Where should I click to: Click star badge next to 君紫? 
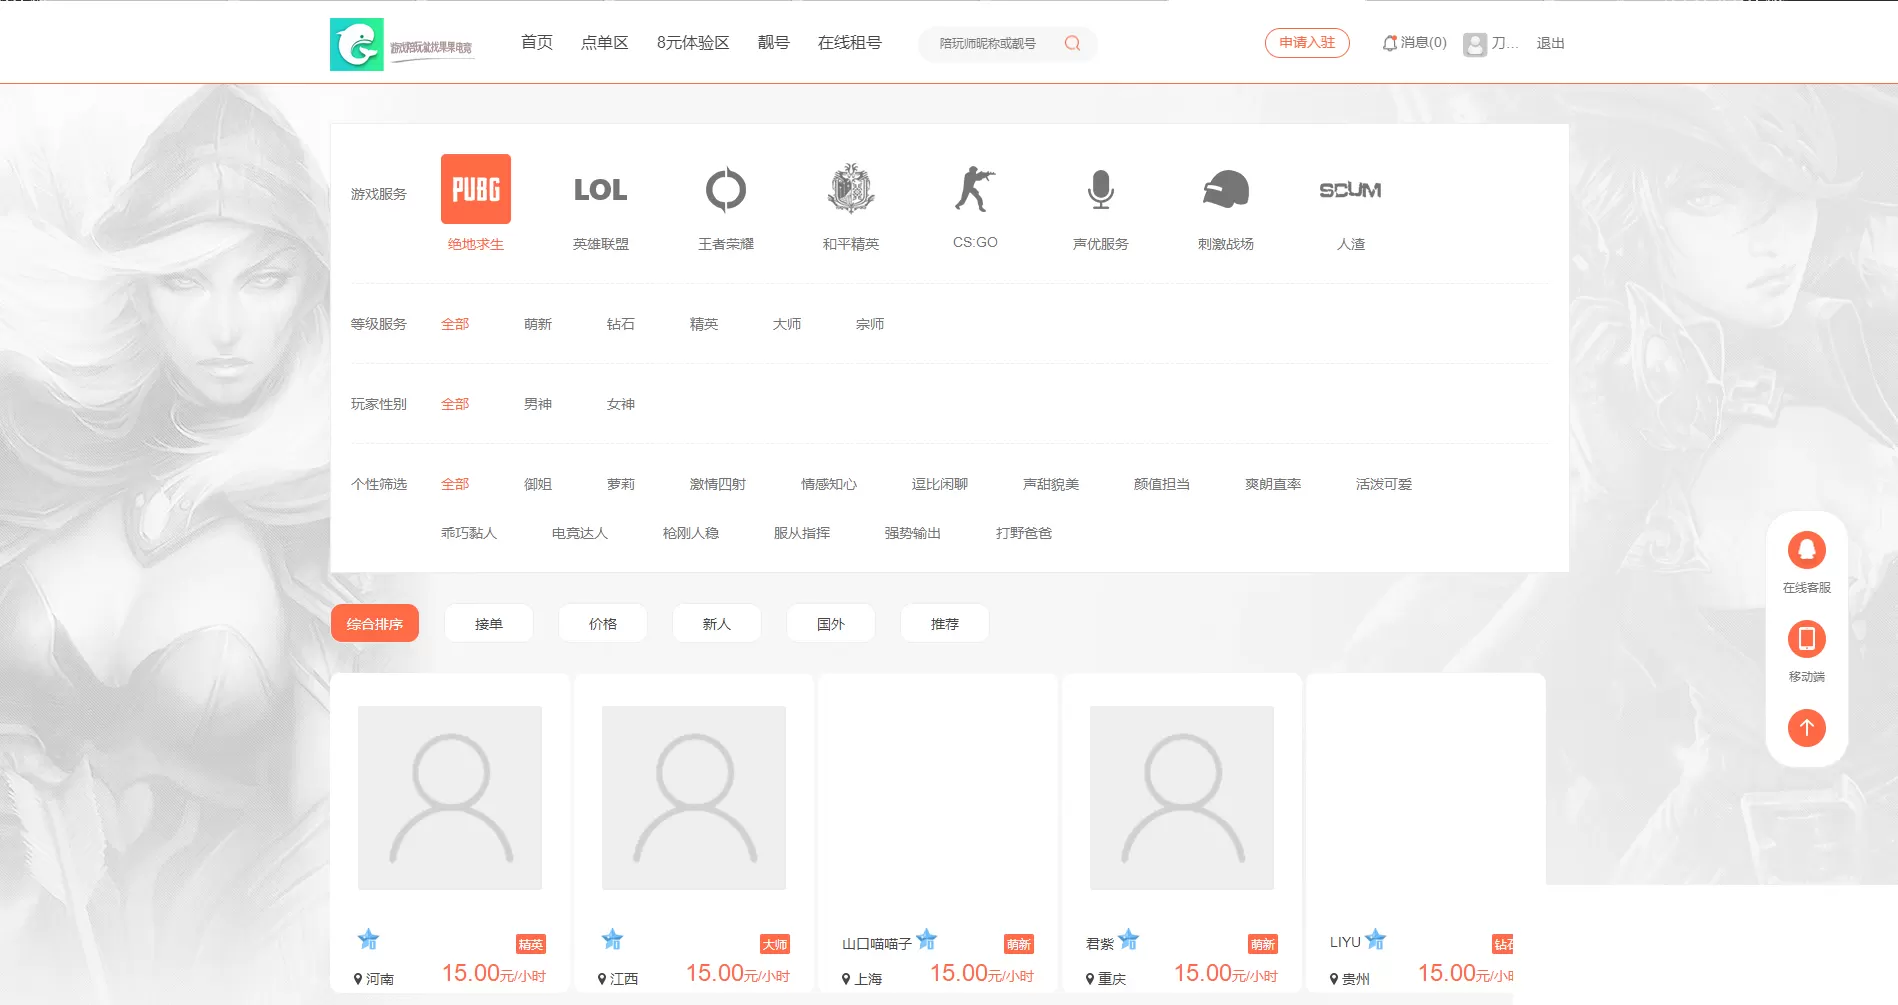click(1129, 939)
